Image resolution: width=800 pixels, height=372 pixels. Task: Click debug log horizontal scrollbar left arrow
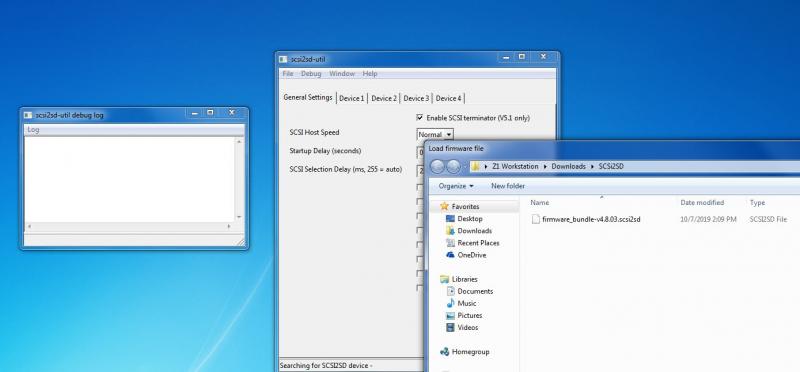pos(29,226)
